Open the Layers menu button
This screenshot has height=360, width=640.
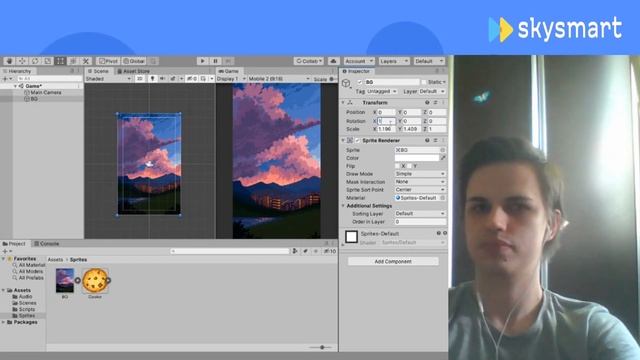point(393,61)
